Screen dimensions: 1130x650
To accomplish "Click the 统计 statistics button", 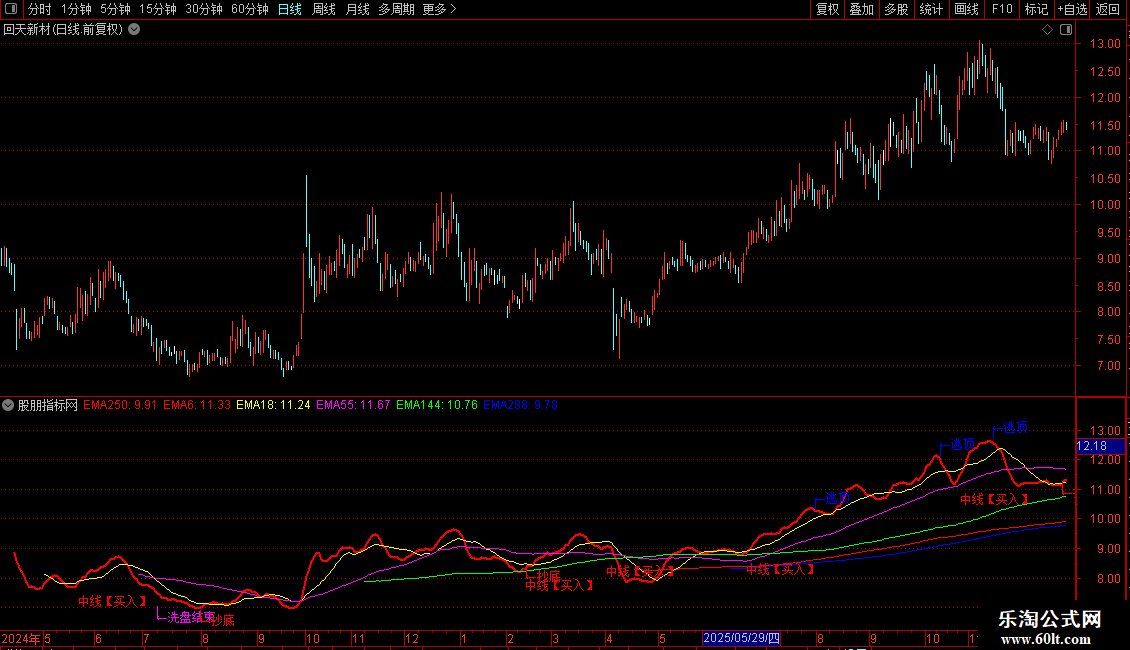I will pos(931,9).
